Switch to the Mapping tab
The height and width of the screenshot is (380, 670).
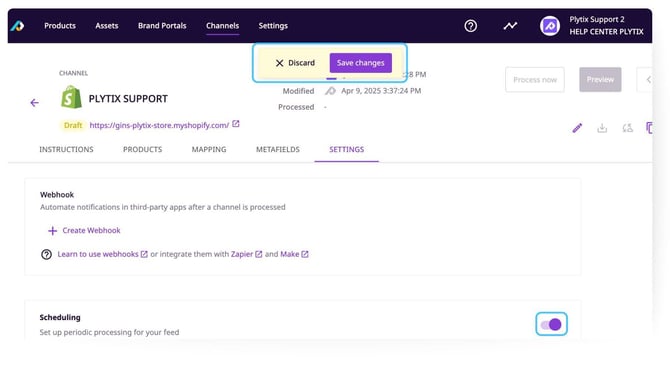click(209, 150)
